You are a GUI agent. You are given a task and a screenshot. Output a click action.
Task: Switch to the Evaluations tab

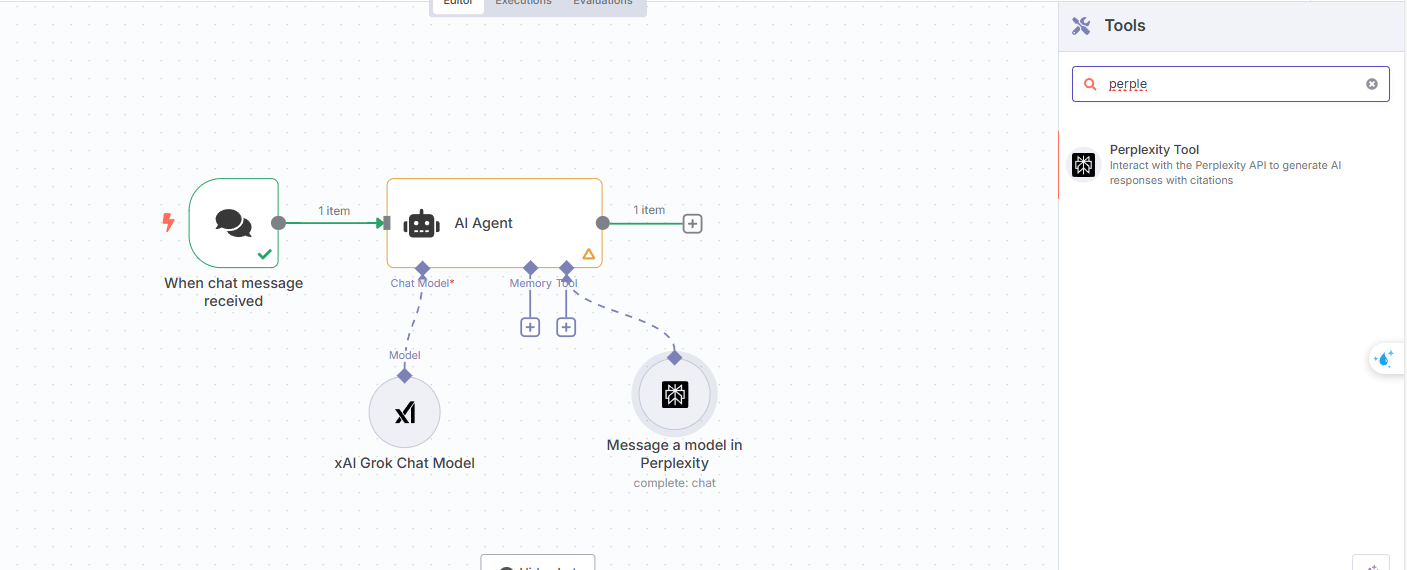603,4
